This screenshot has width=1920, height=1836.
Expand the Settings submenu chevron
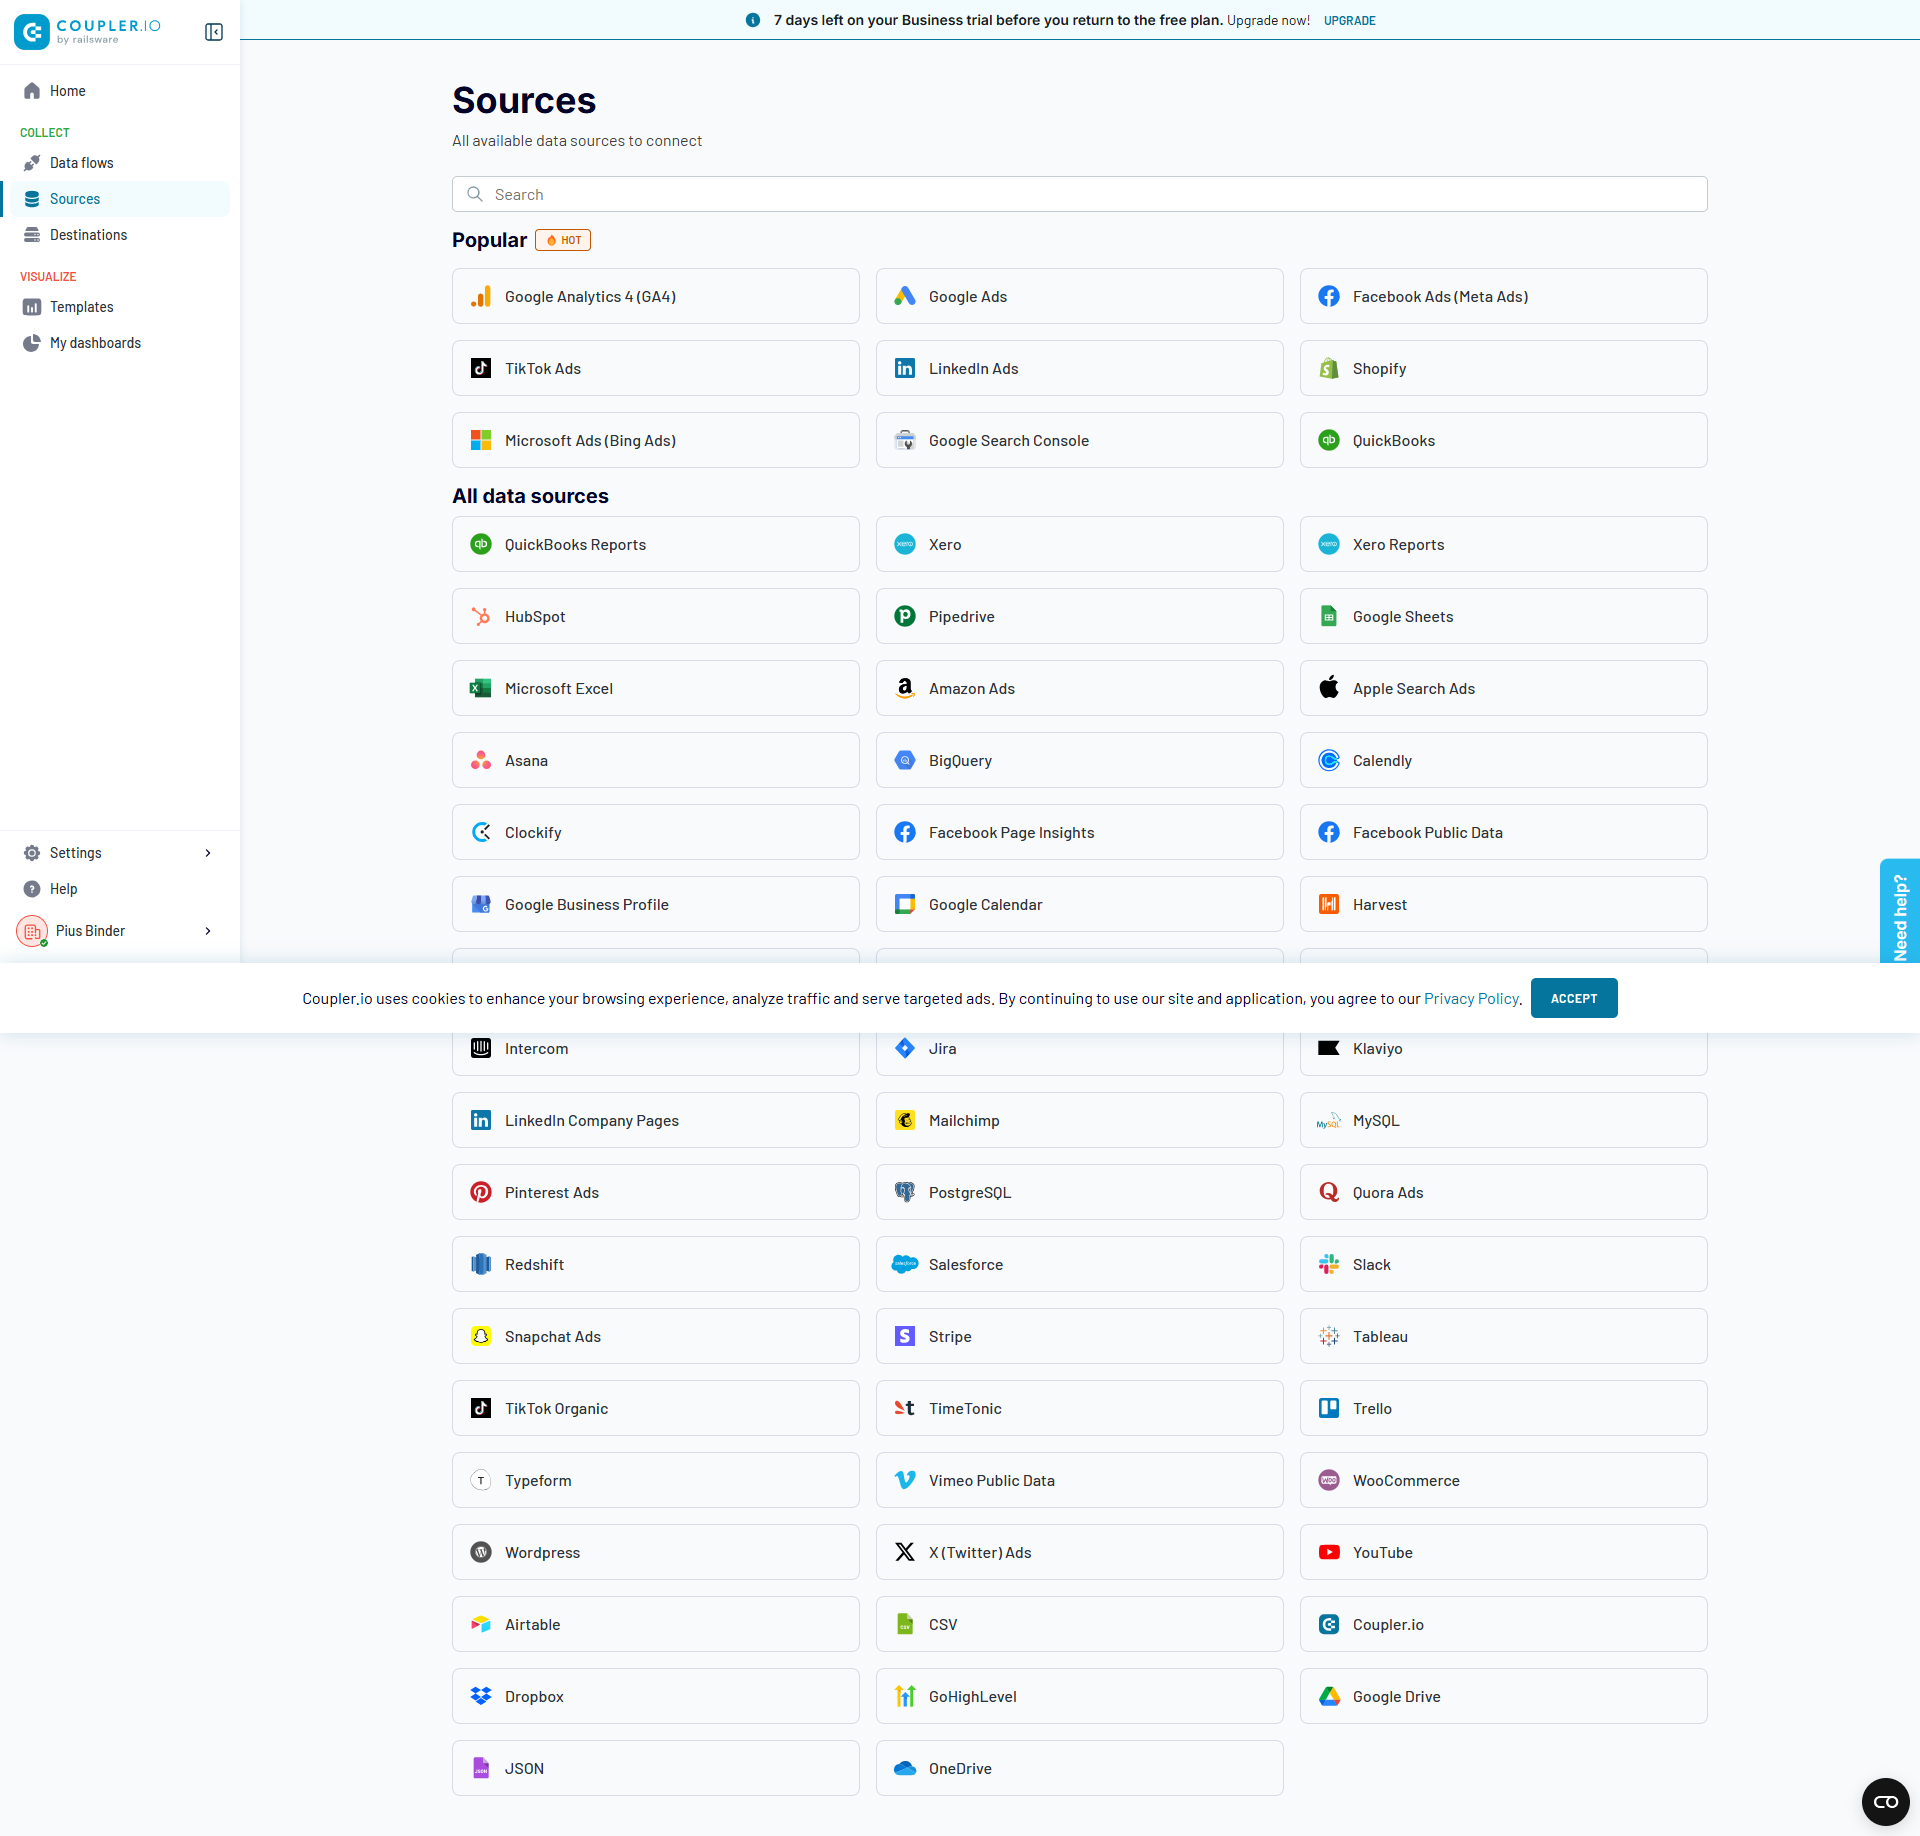point(208,853)
